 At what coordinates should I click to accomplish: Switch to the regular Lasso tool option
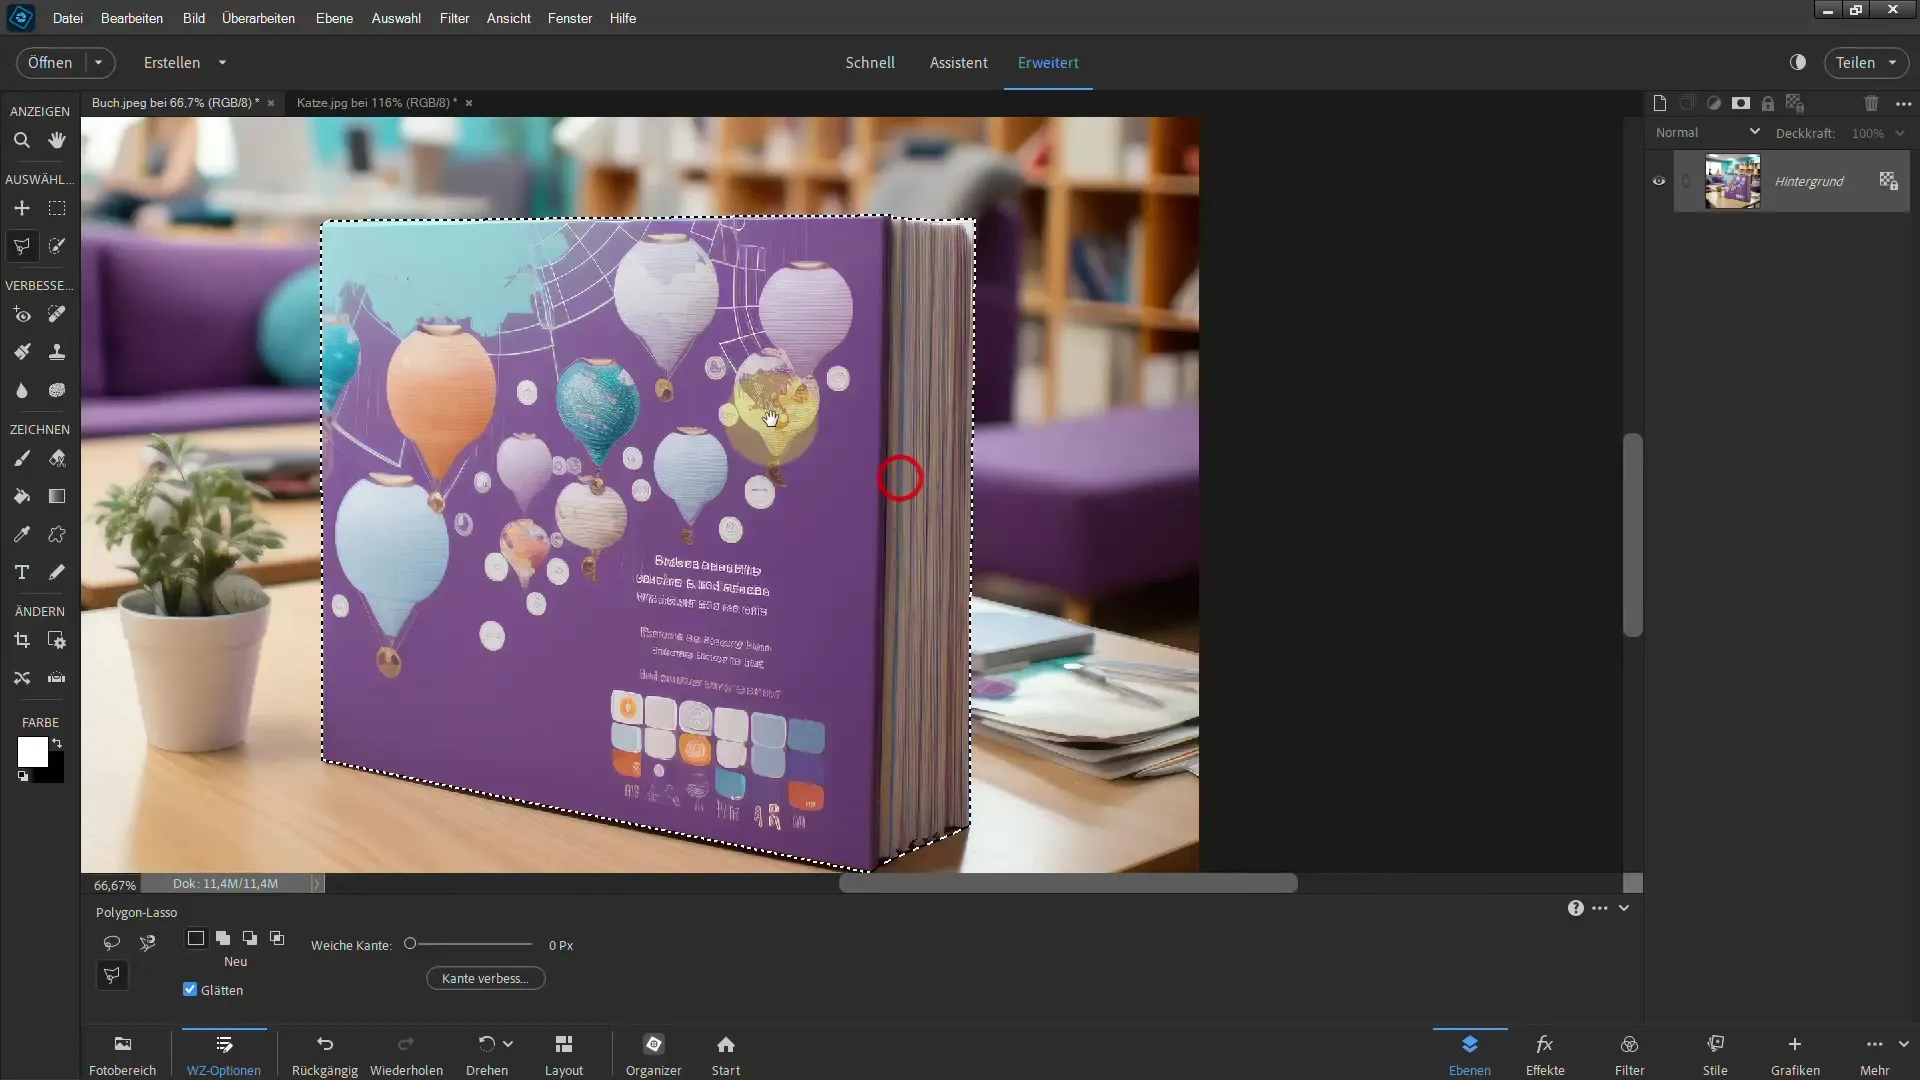[x=112, y=942]
